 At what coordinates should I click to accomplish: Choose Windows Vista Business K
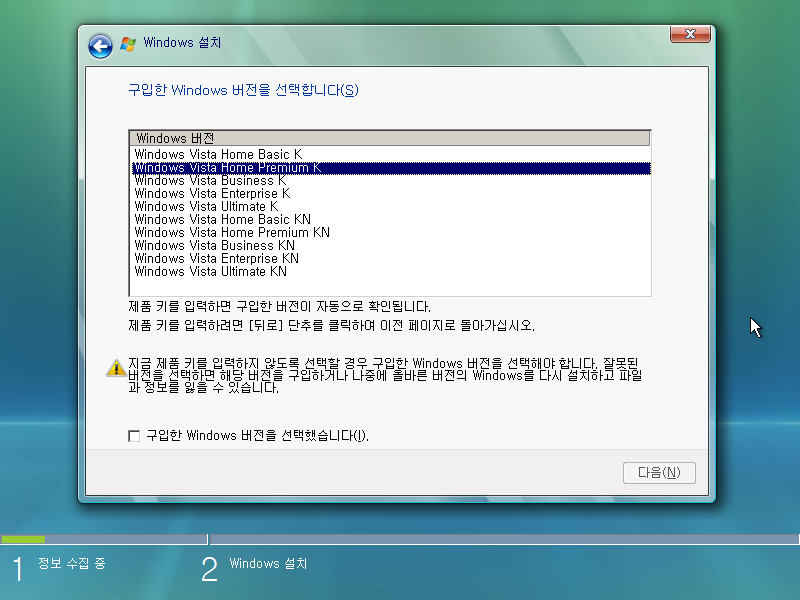pos(391,181)
